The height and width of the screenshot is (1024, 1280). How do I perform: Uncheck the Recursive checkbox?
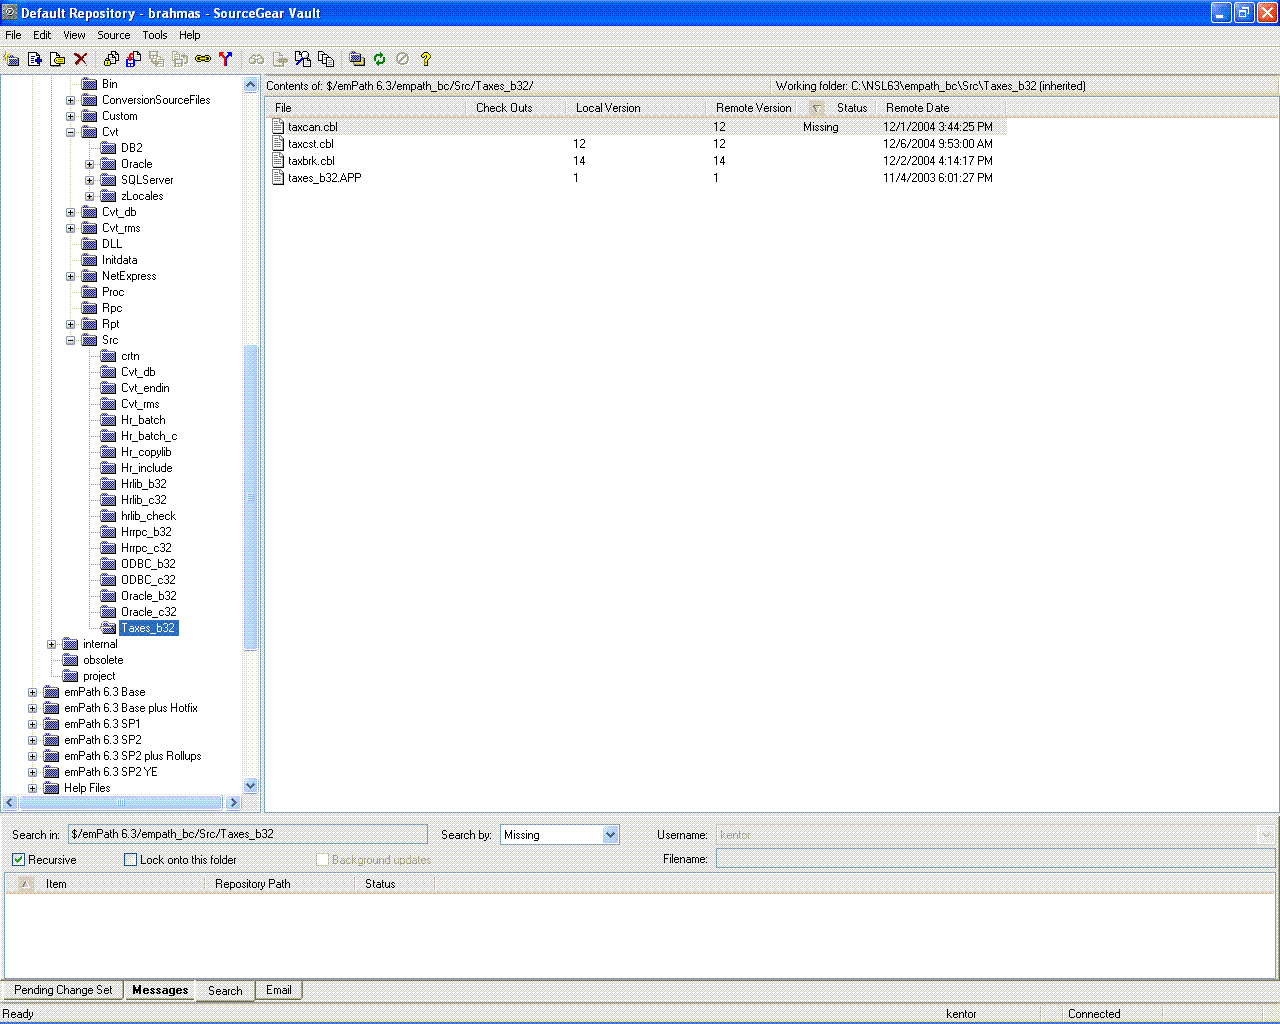pyautogui.click(x=18, y=859)
